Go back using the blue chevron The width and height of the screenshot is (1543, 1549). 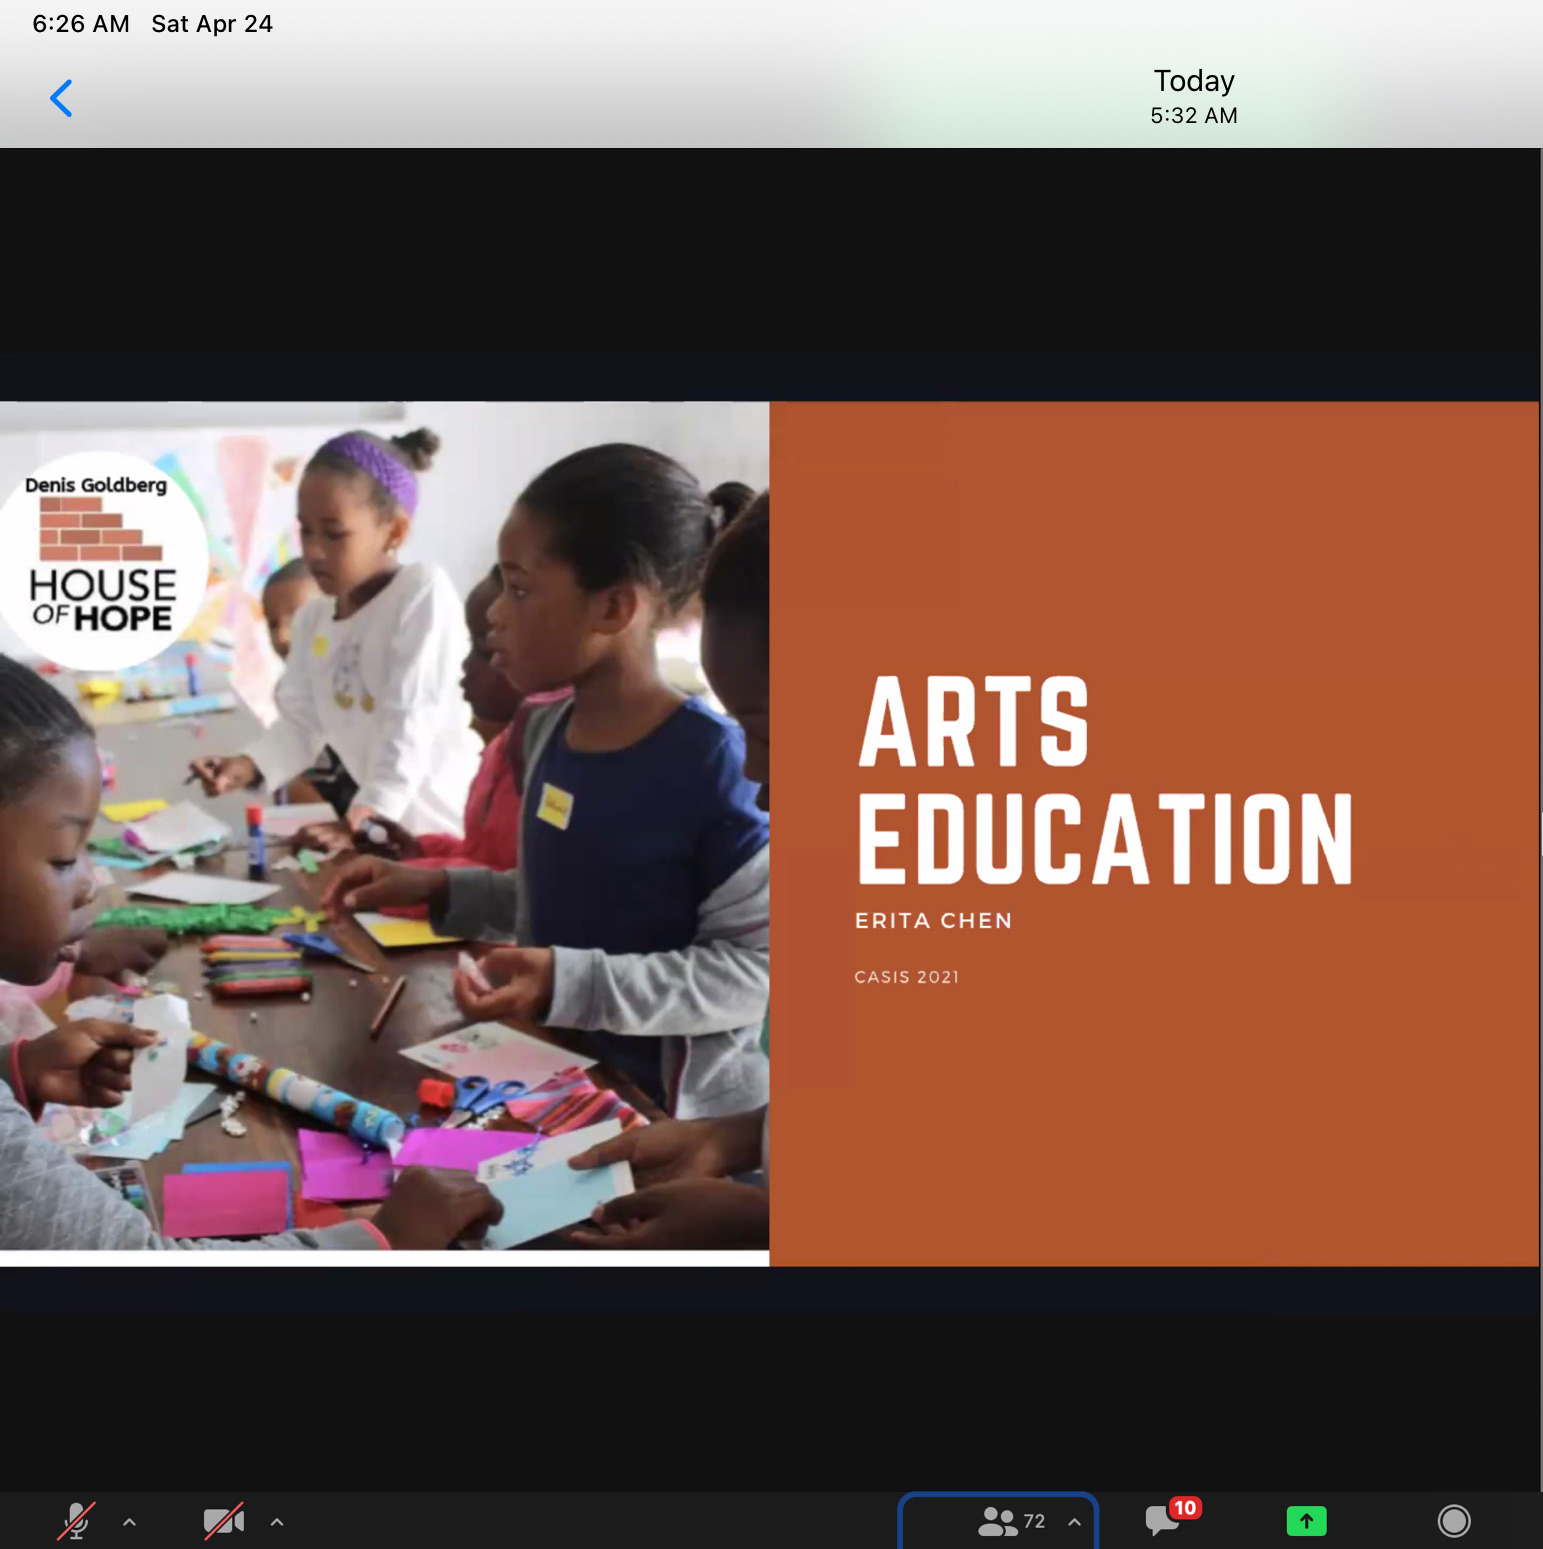[61, 98]
